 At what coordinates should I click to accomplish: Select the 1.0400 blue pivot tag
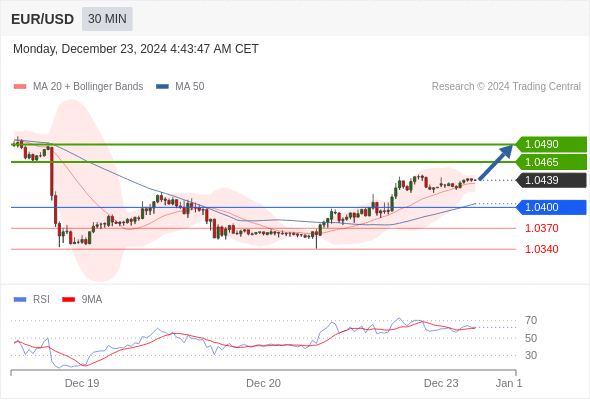551,207
